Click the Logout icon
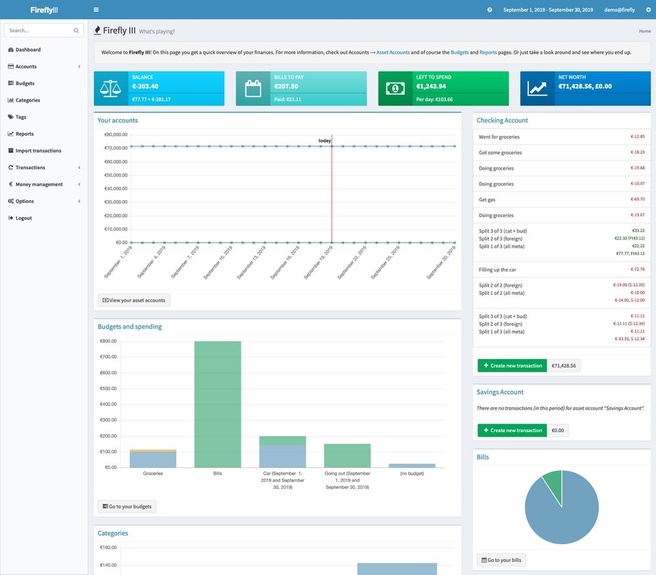The height and width of the screenshot is (575, 656). [10, 218]
